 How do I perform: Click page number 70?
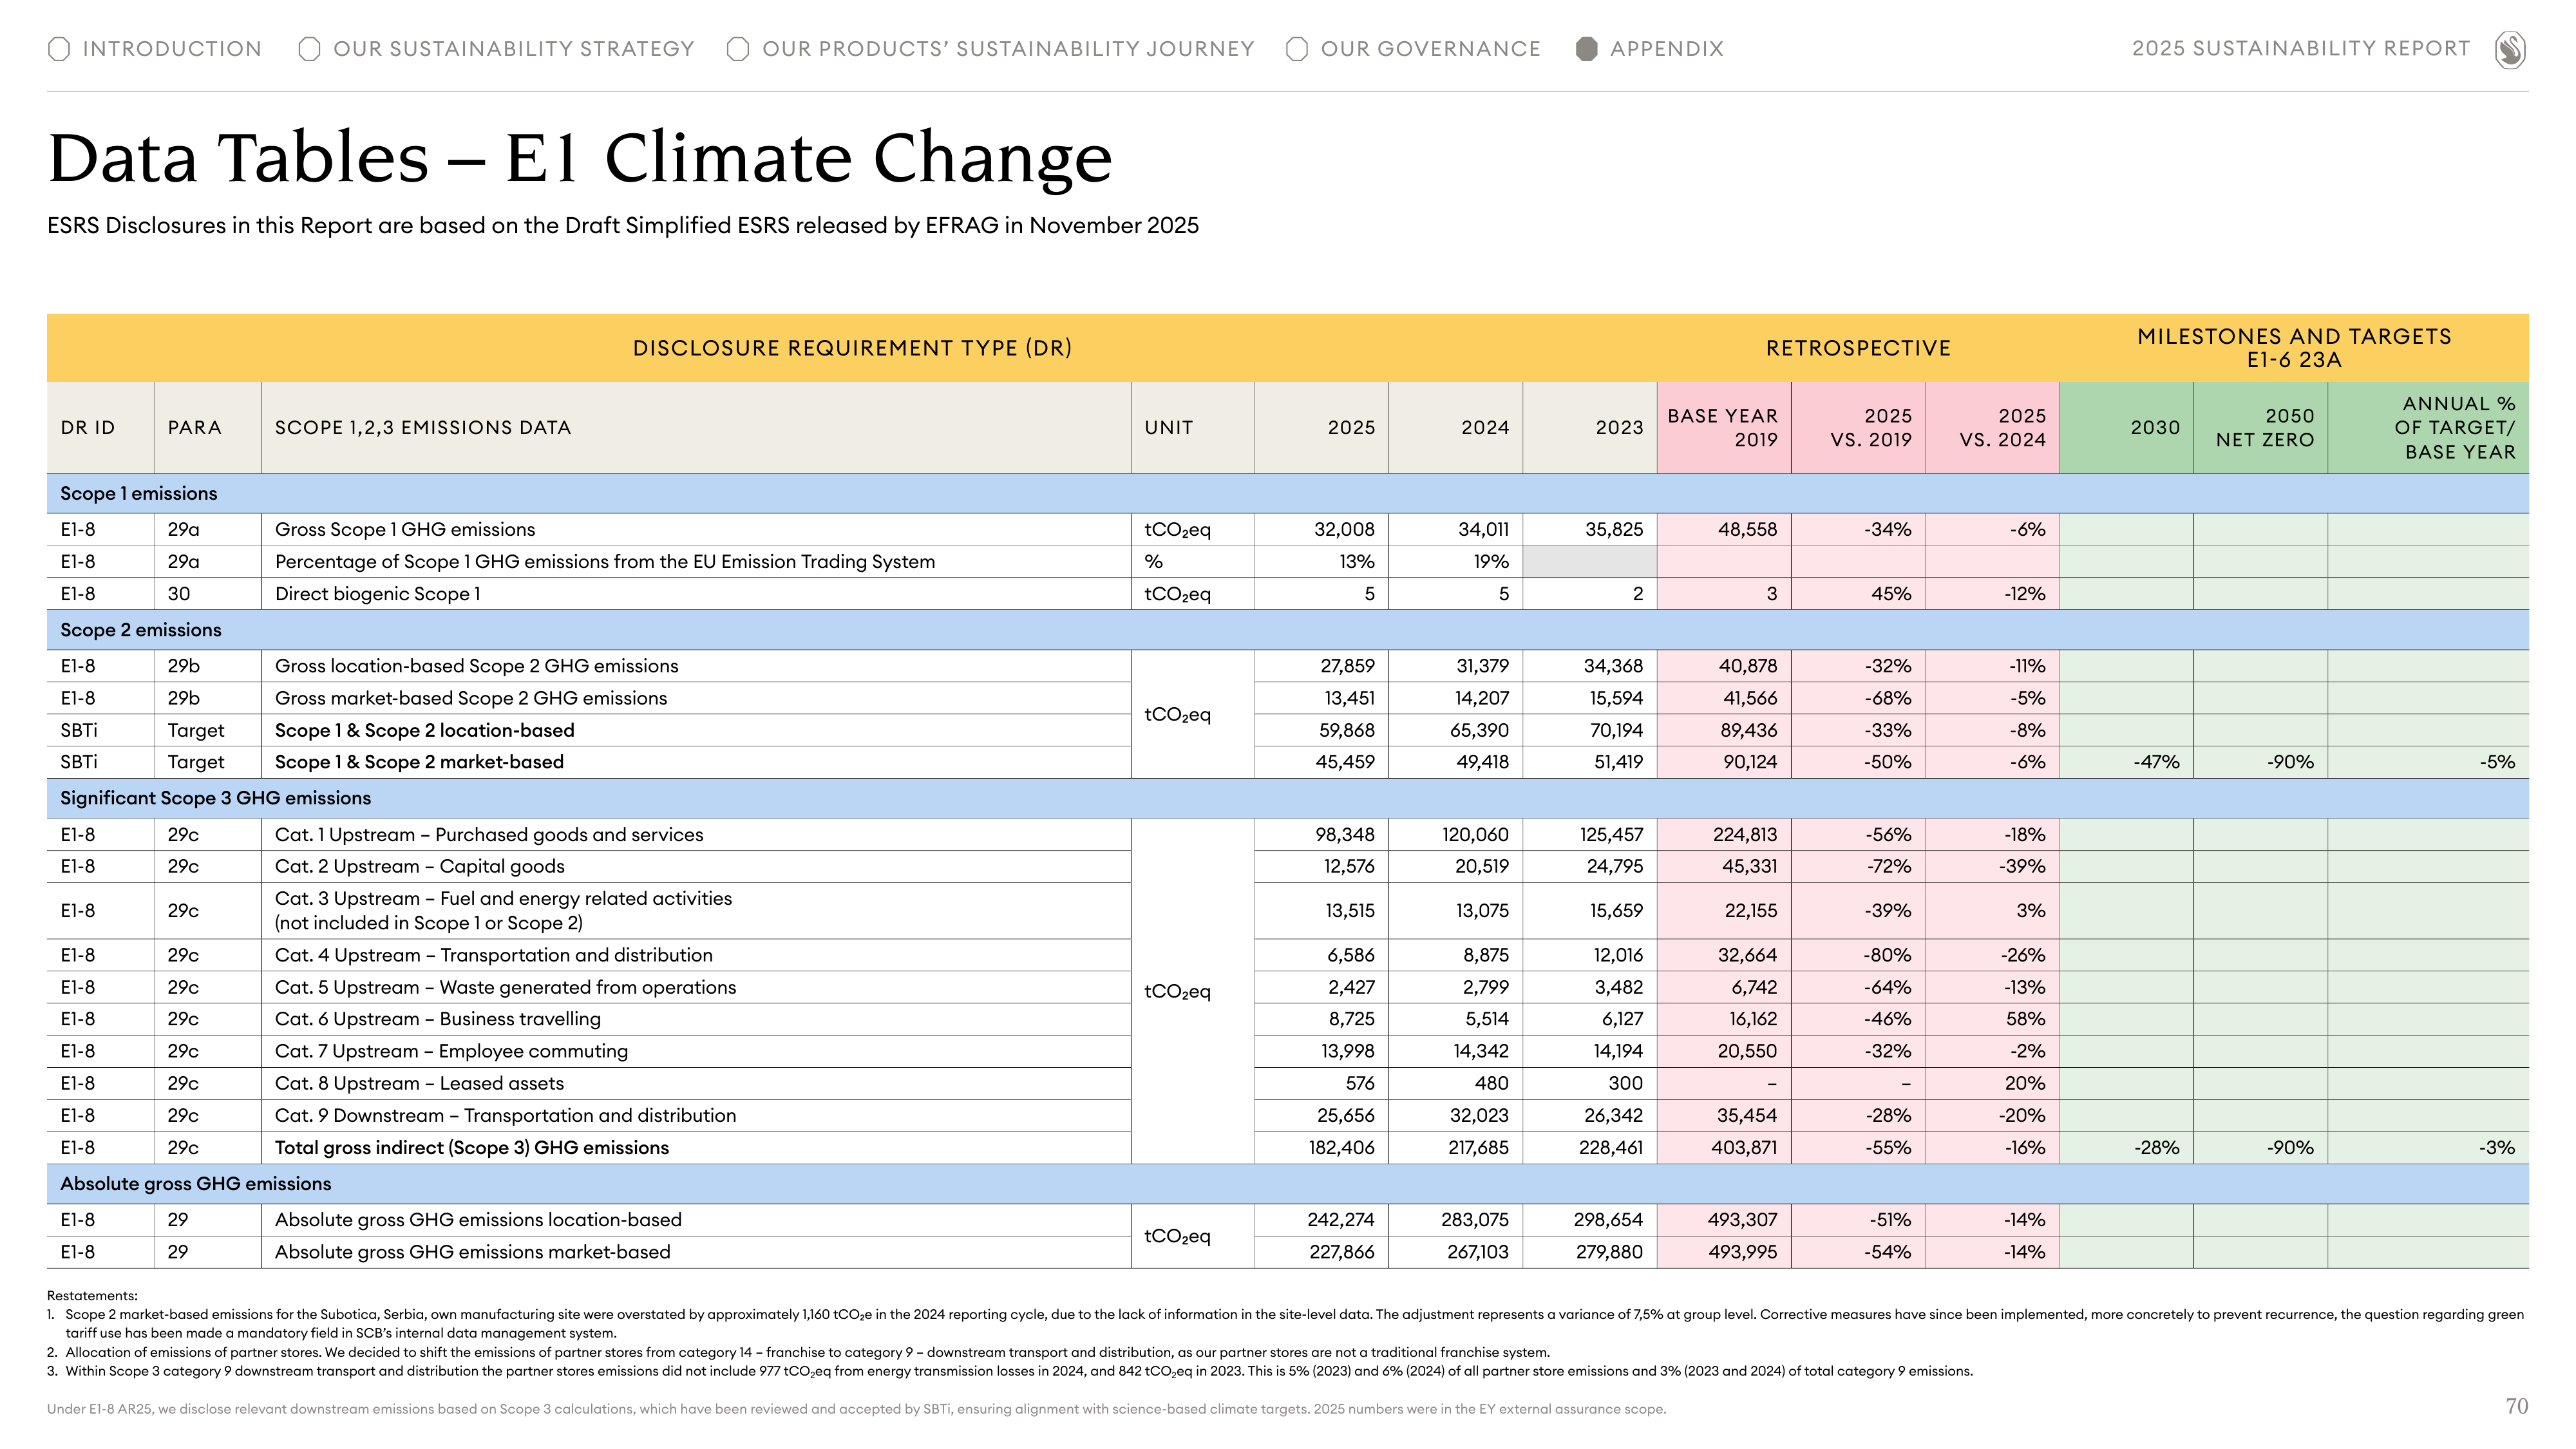[x=2517, y=1407]
